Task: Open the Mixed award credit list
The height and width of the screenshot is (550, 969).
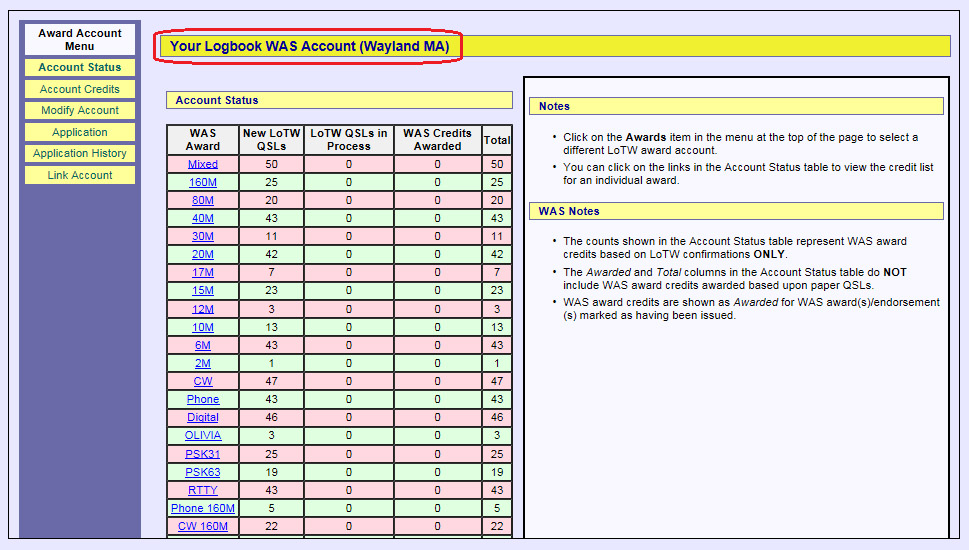Action: click(x=203, y=164)
